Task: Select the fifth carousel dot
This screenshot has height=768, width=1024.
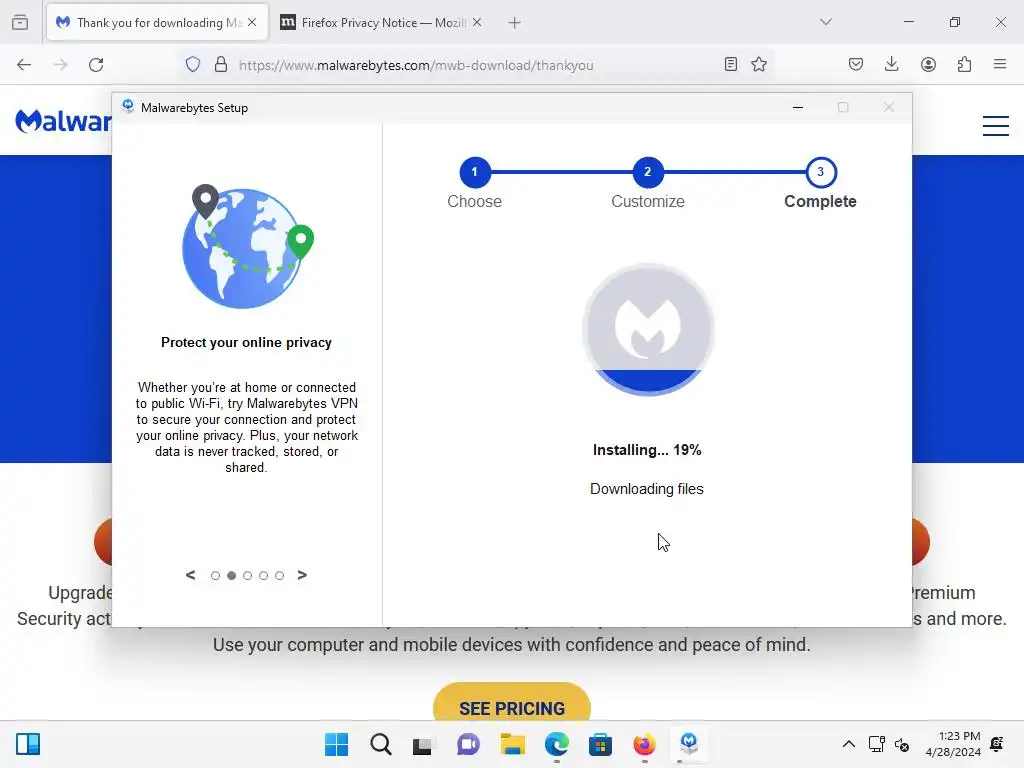Action: pos(280,575)
